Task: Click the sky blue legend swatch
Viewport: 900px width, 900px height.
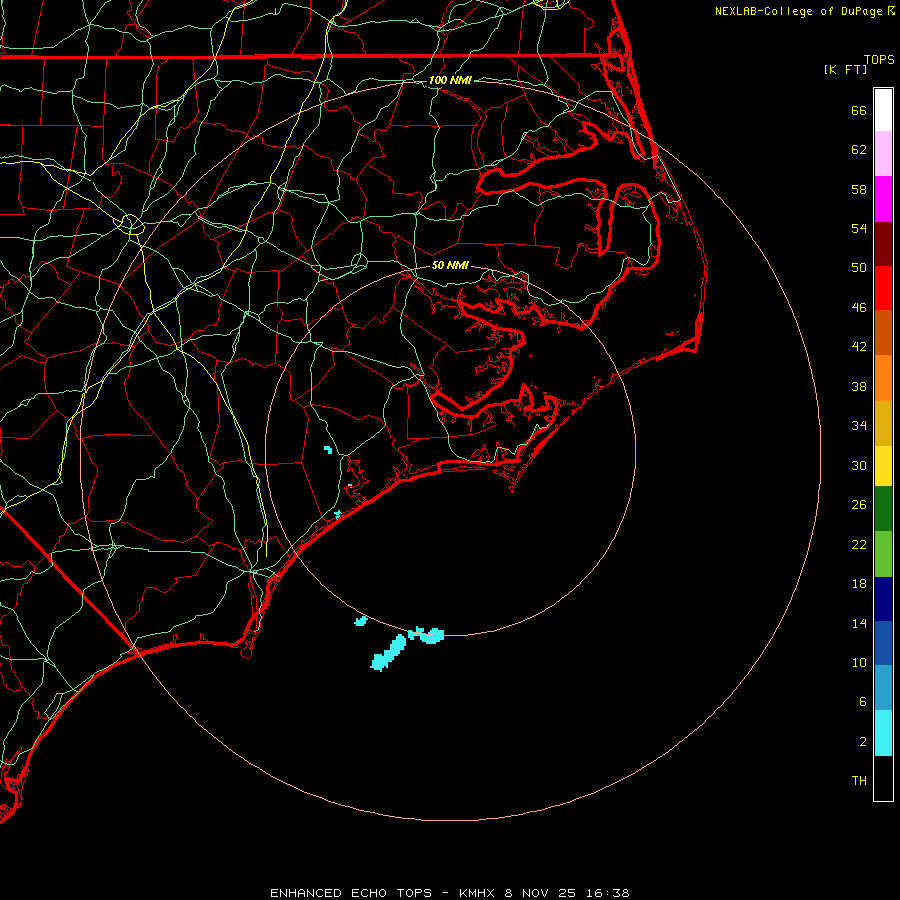Action: click(883, 688)
